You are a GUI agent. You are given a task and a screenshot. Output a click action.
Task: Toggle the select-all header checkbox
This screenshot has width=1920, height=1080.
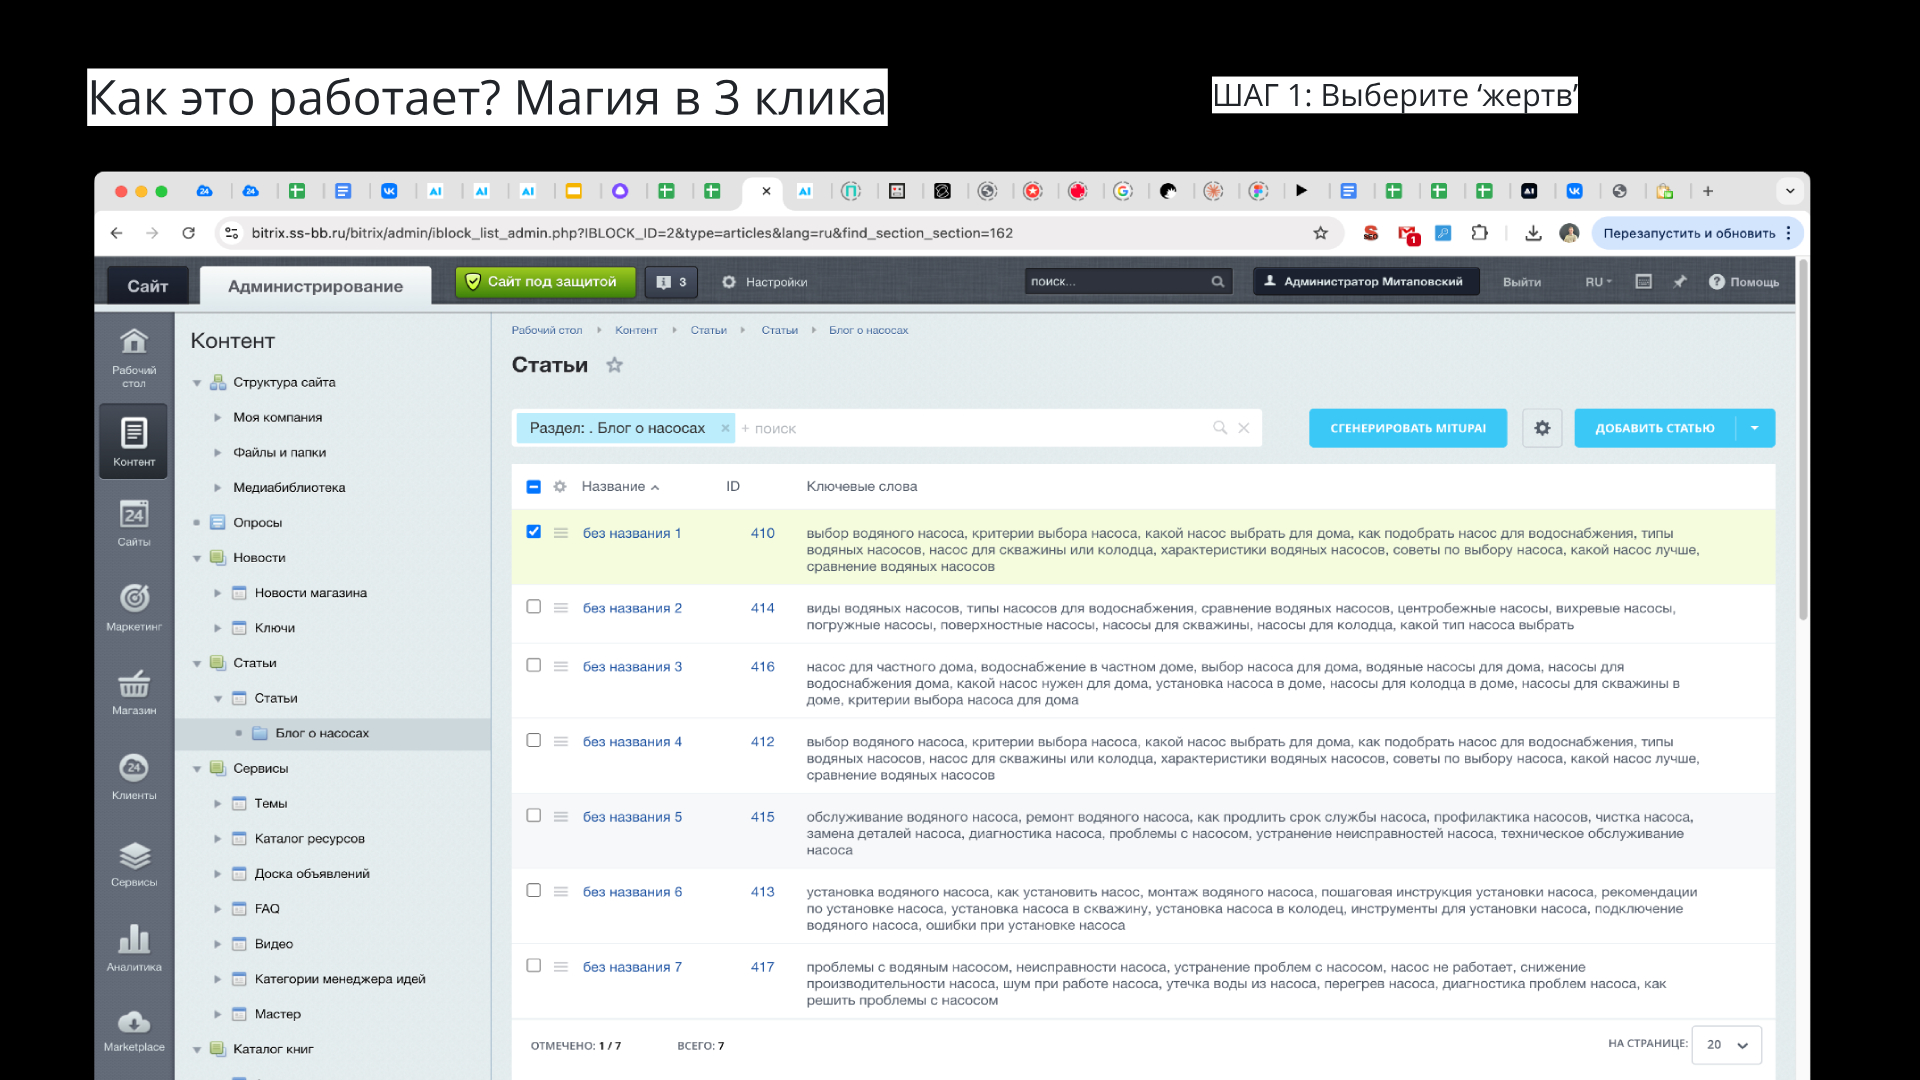coord(533,487)
